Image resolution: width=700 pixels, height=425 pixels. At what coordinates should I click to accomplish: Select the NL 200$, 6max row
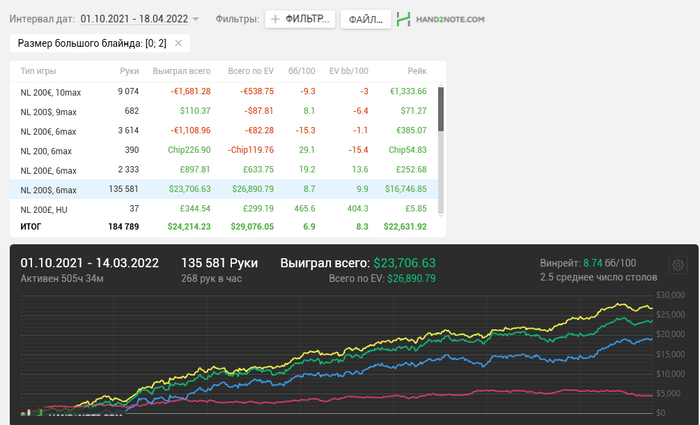point(224,189)
